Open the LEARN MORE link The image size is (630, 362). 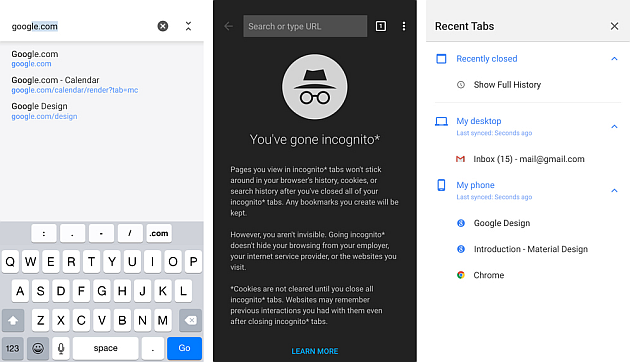315,351
